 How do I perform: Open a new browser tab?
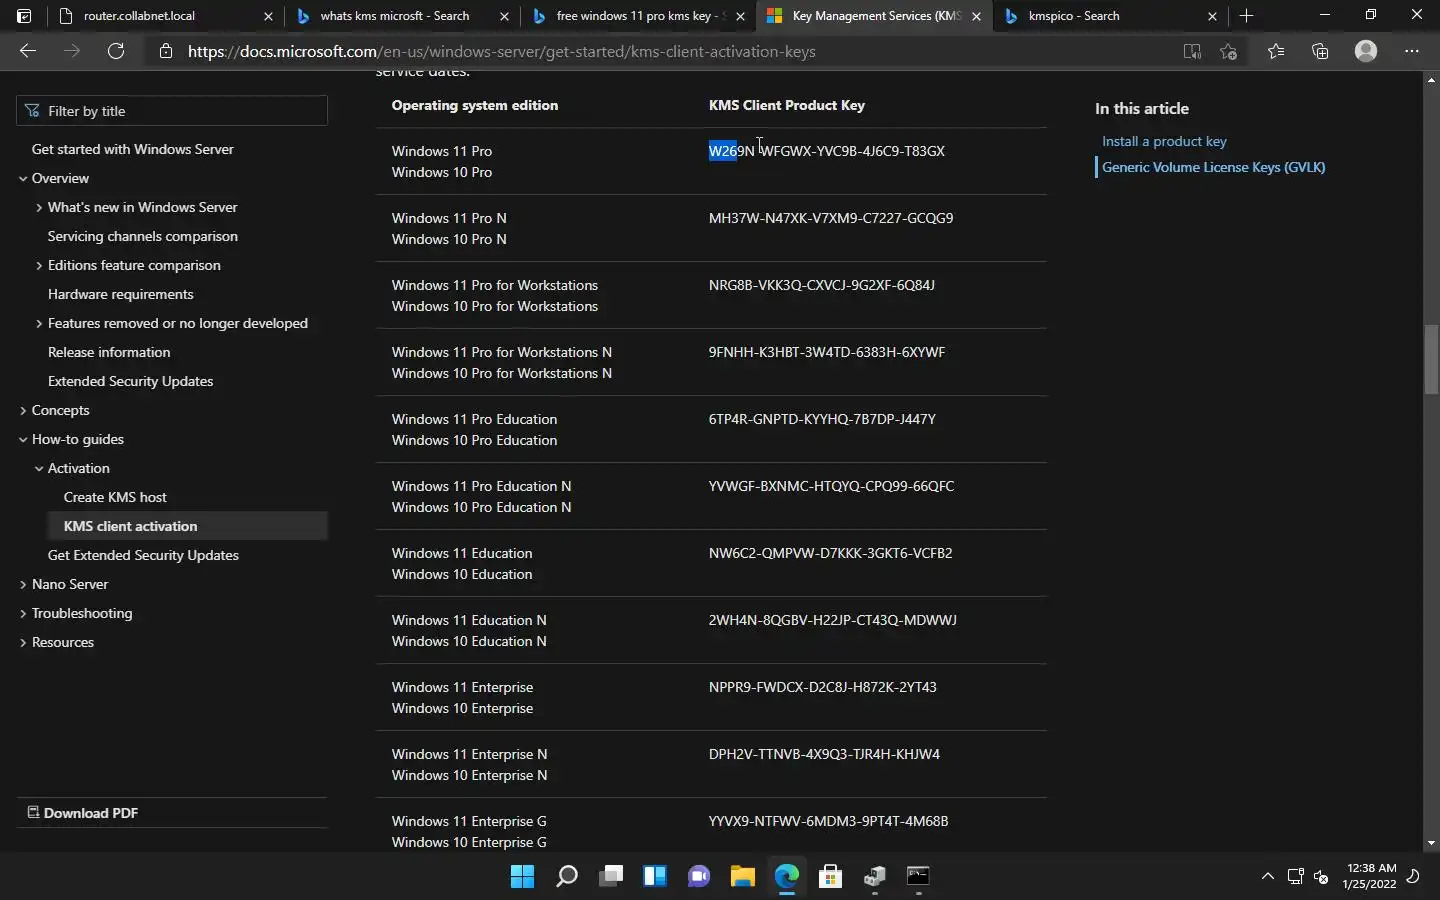pyautogui.click(x=1246, y=16)
